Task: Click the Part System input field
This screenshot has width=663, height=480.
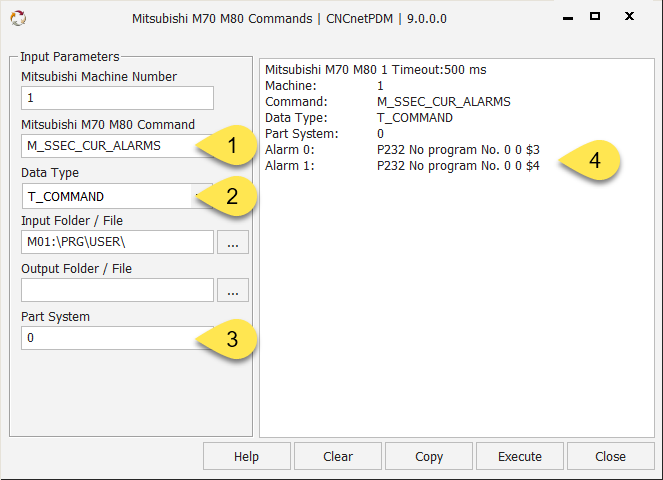Action: click(x=117, y=338)
